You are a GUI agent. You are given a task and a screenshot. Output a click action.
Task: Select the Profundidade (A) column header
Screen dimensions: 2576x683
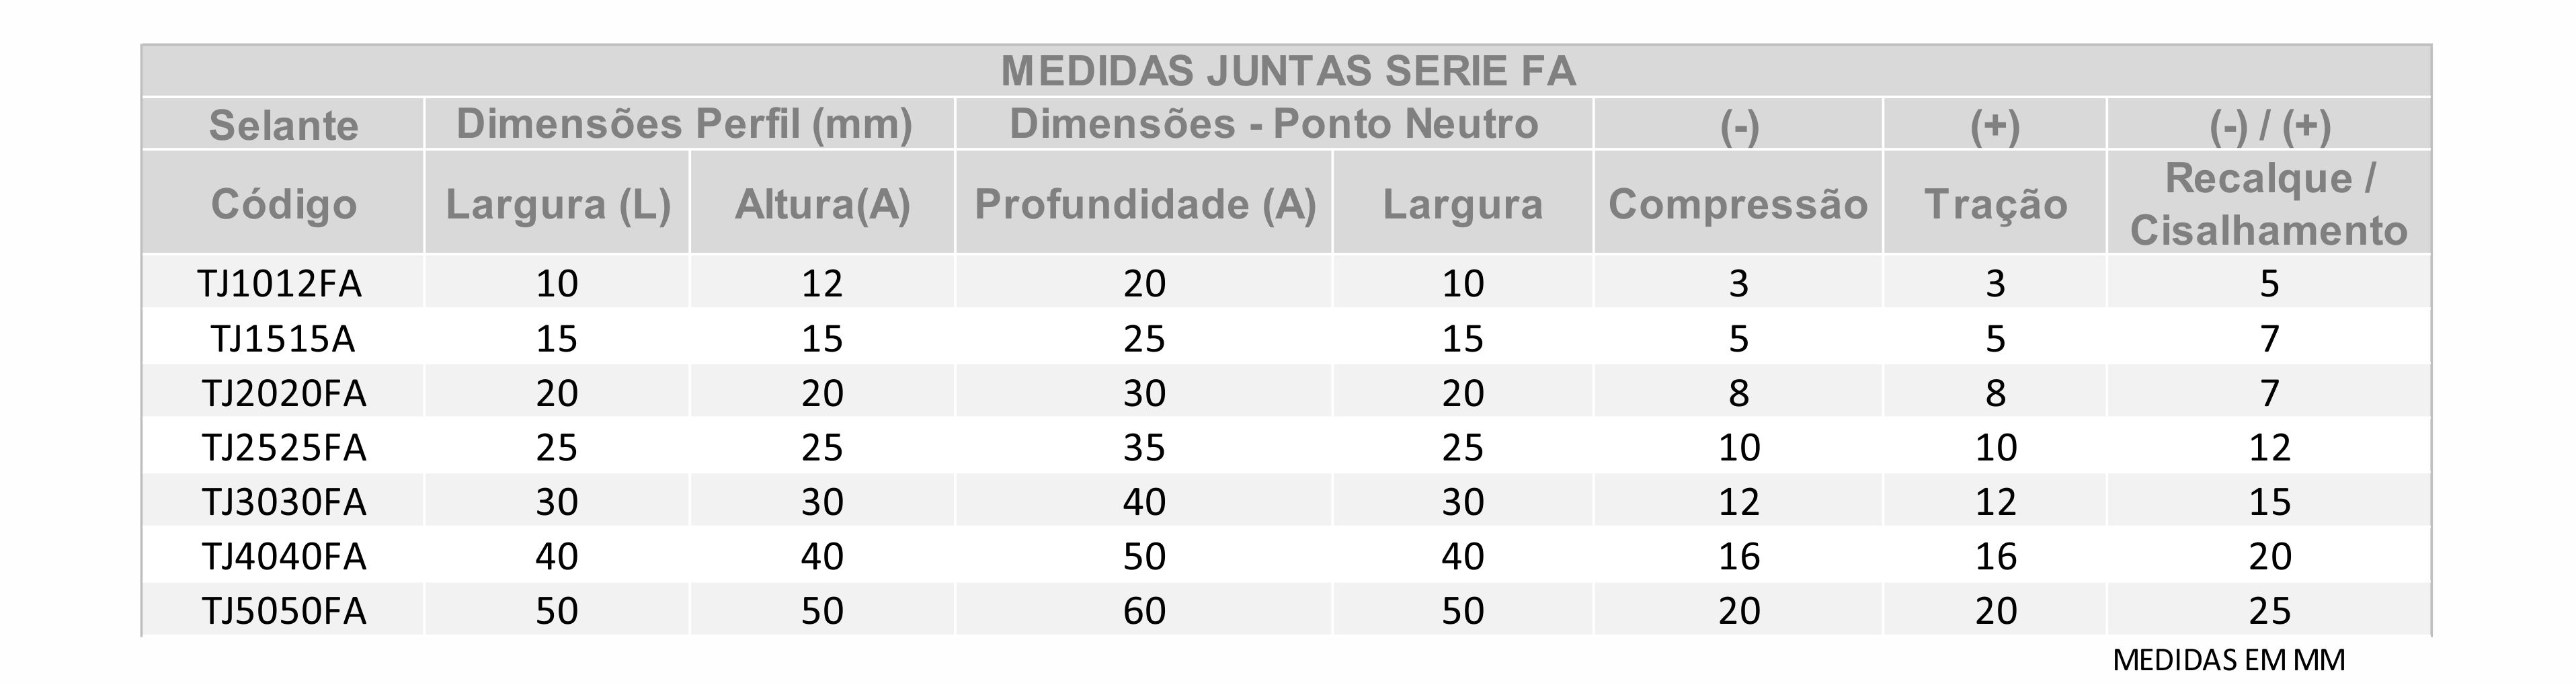(1144, 203)
